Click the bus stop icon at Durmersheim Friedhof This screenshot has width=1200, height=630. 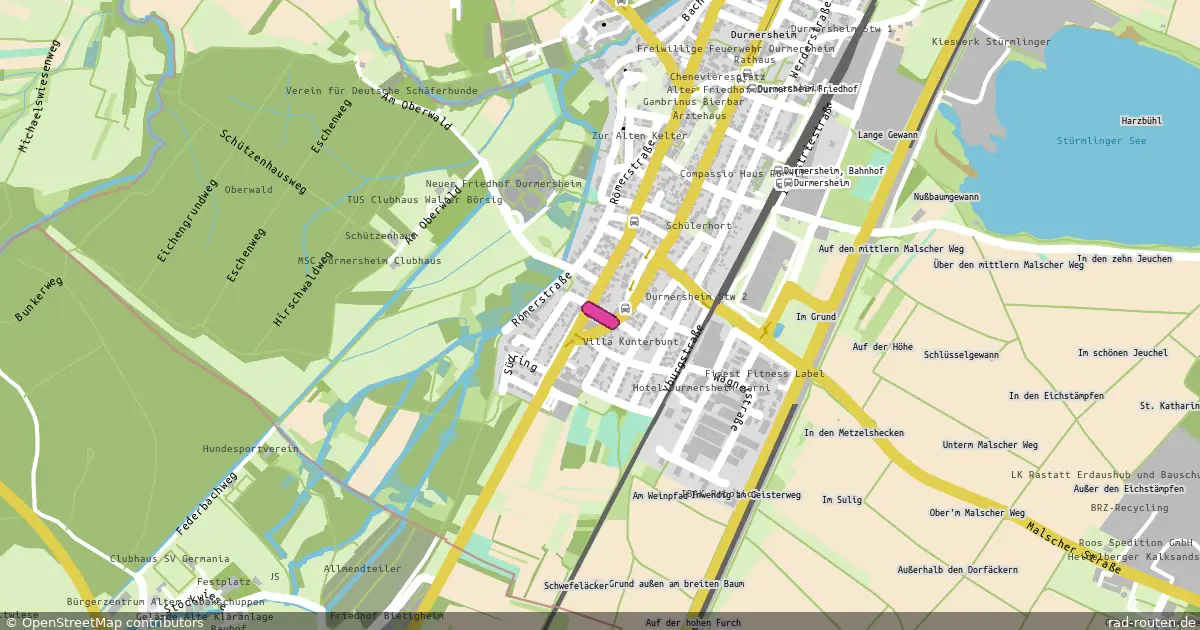pyautogui.click(x=751, y=89)
